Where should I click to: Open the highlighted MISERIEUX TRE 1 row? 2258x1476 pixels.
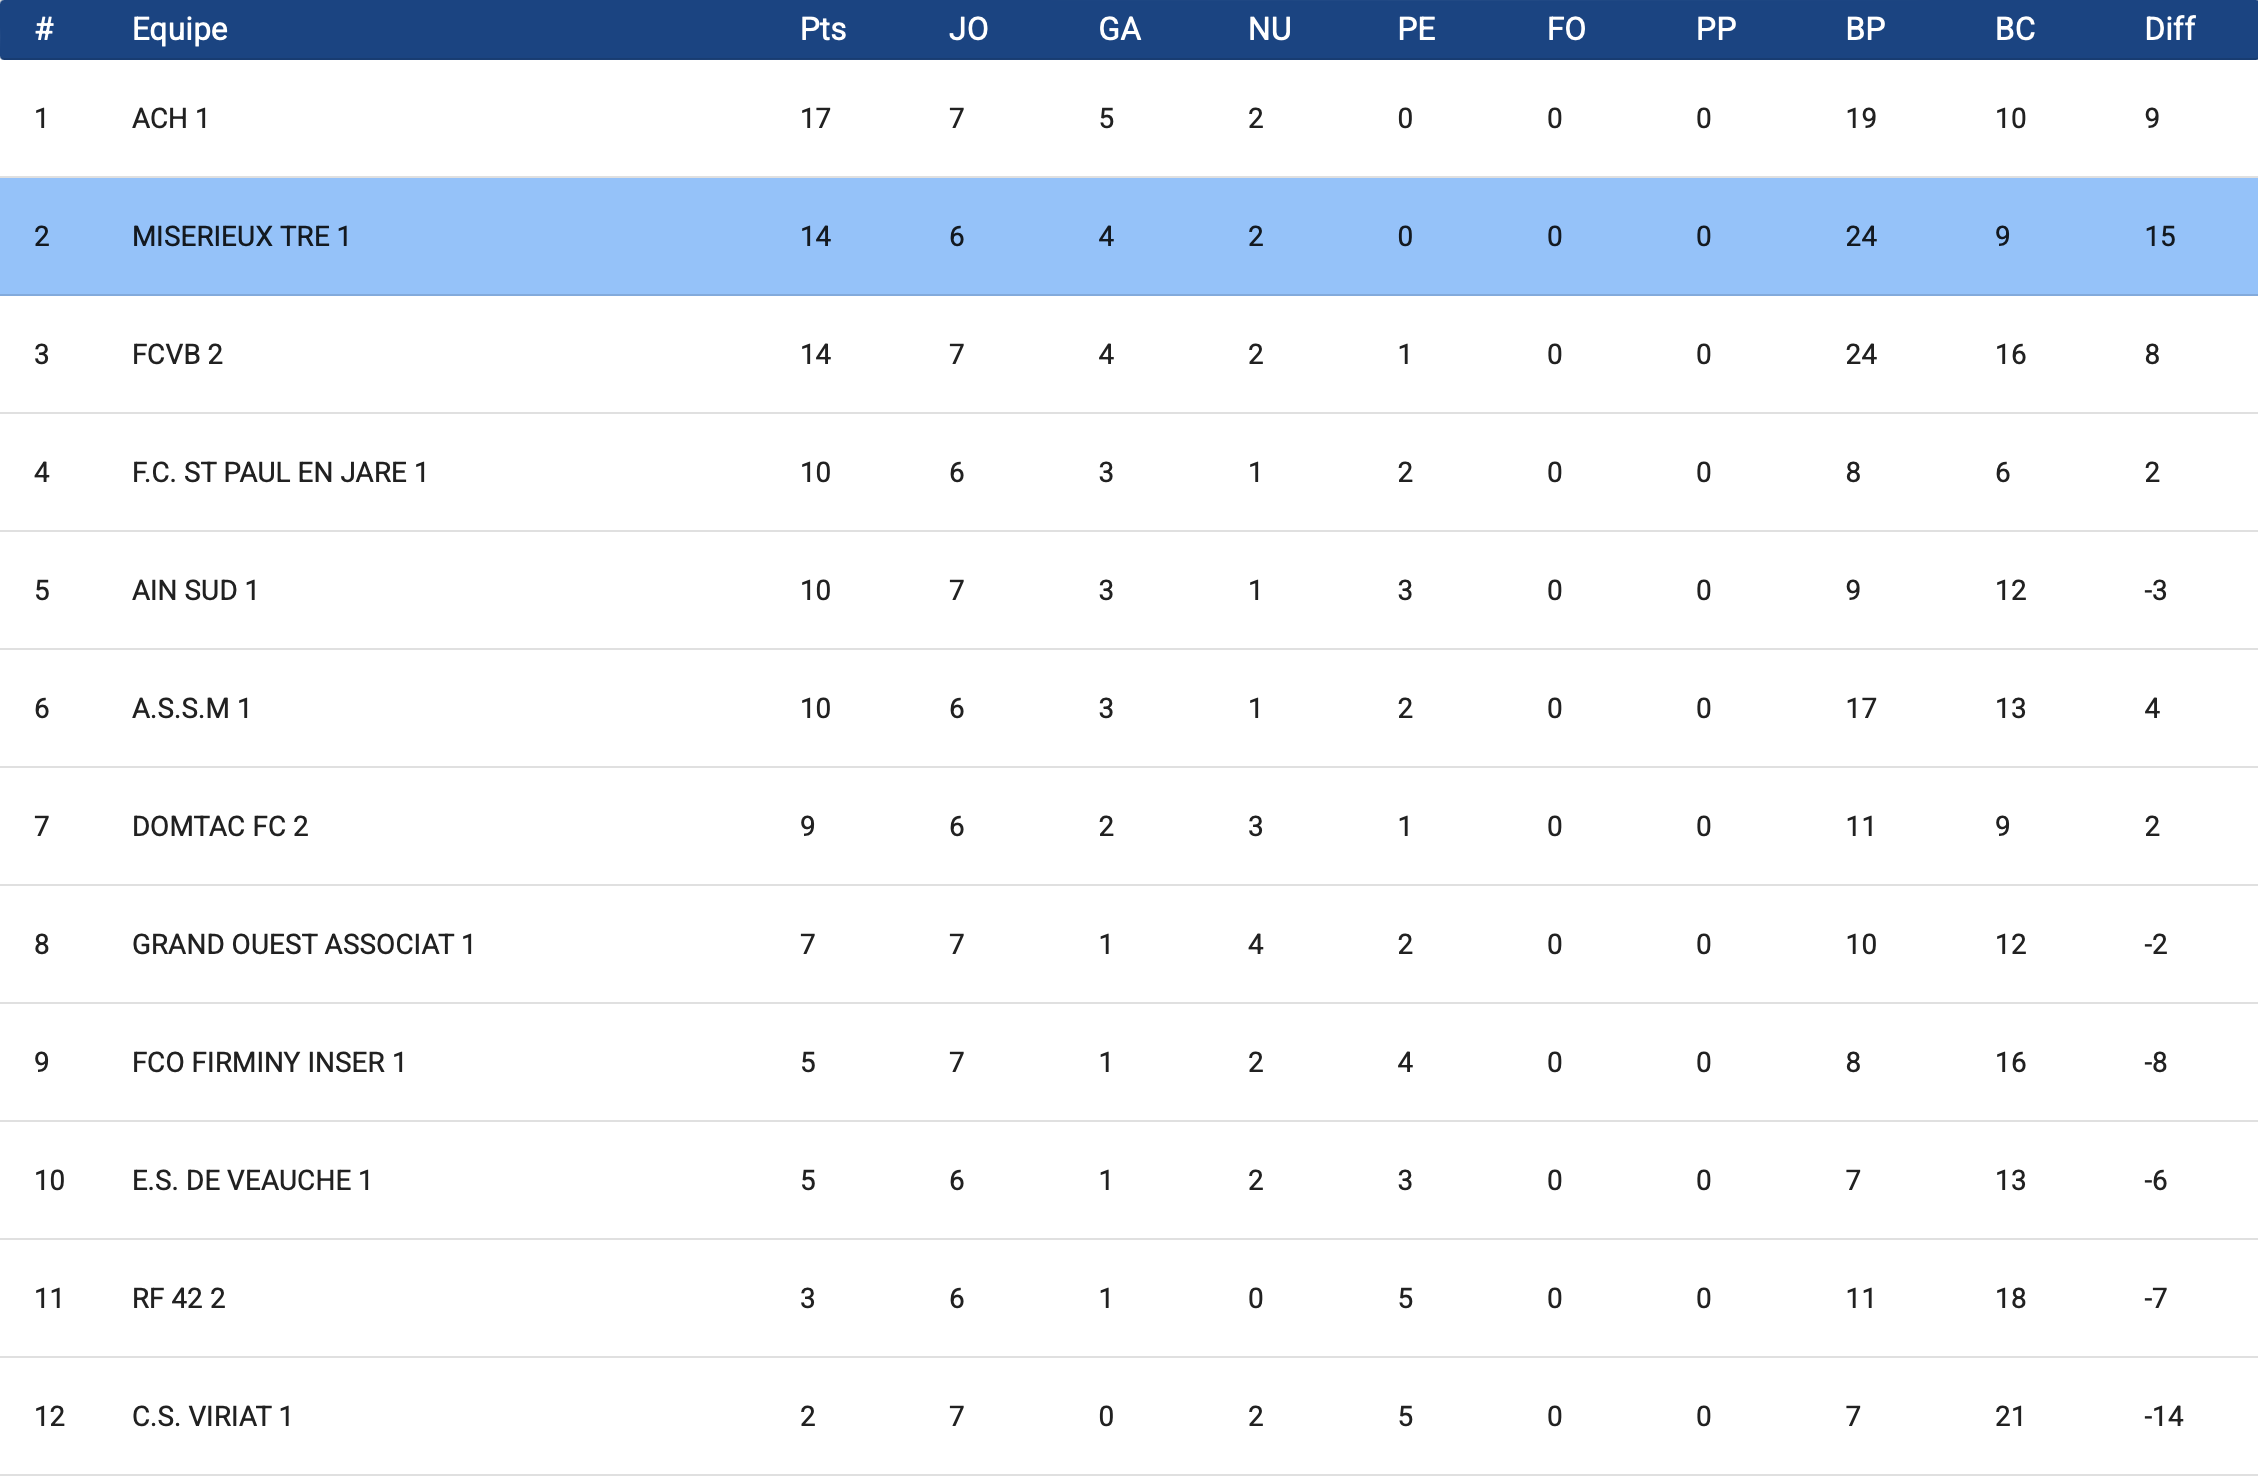[x=241, y=237]
